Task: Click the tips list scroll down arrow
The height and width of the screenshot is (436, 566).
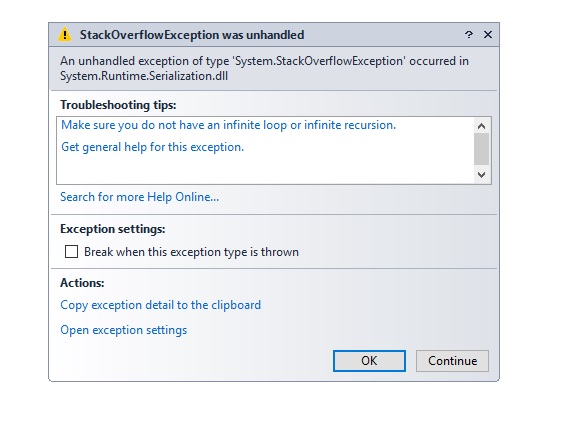Action: tap(481, 175)
